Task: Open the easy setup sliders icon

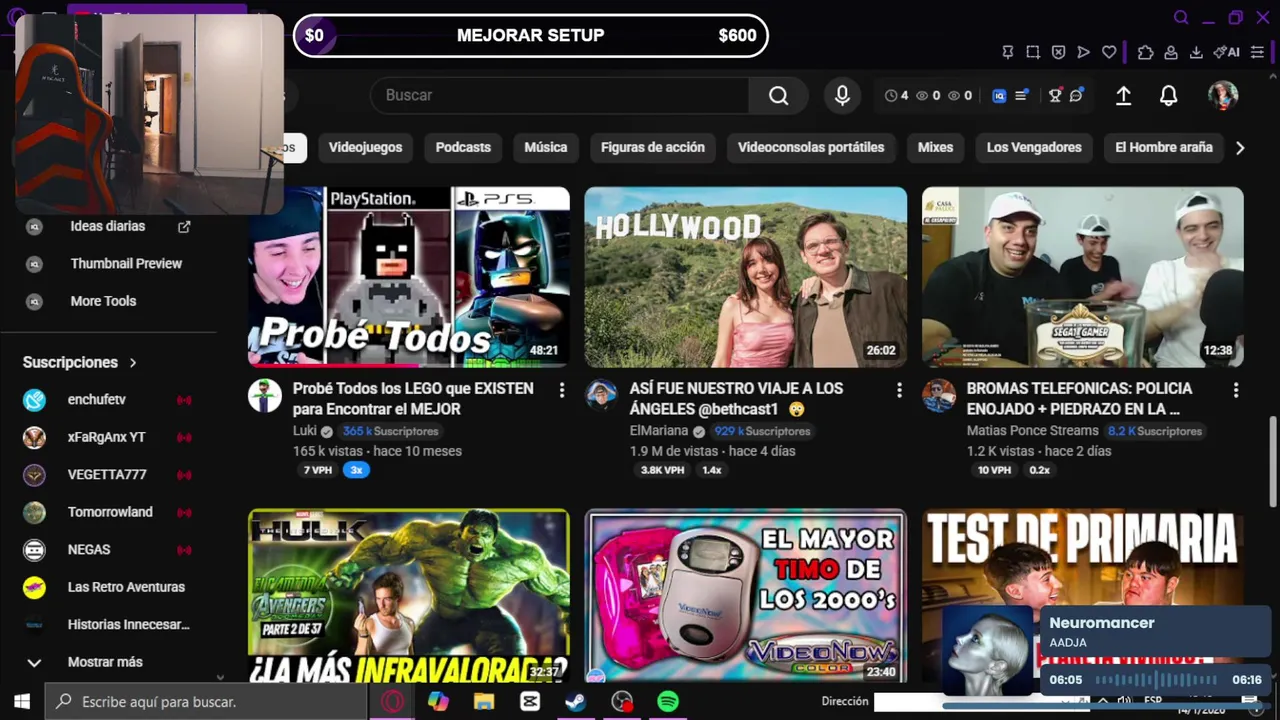Action: [x=1258, y=52]
